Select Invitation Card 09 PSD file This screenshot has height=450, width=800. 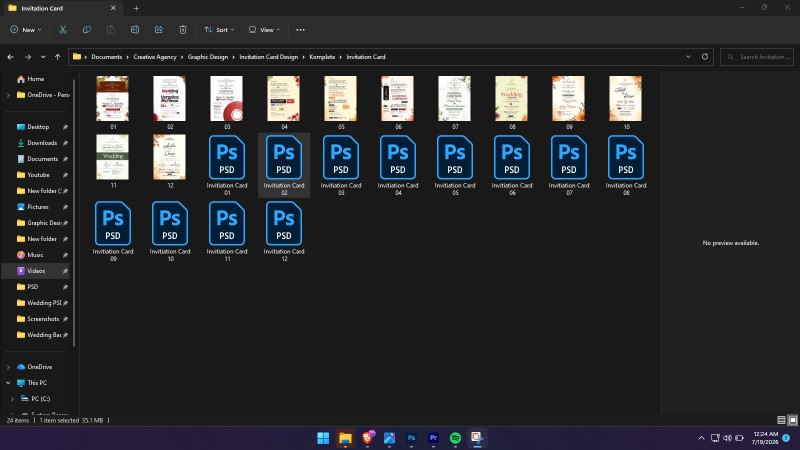[x=113, y=231]
